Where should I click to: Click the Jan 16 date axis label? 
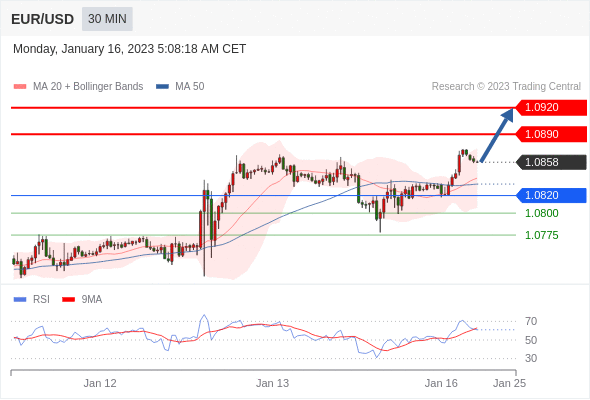tap(441, 383)
